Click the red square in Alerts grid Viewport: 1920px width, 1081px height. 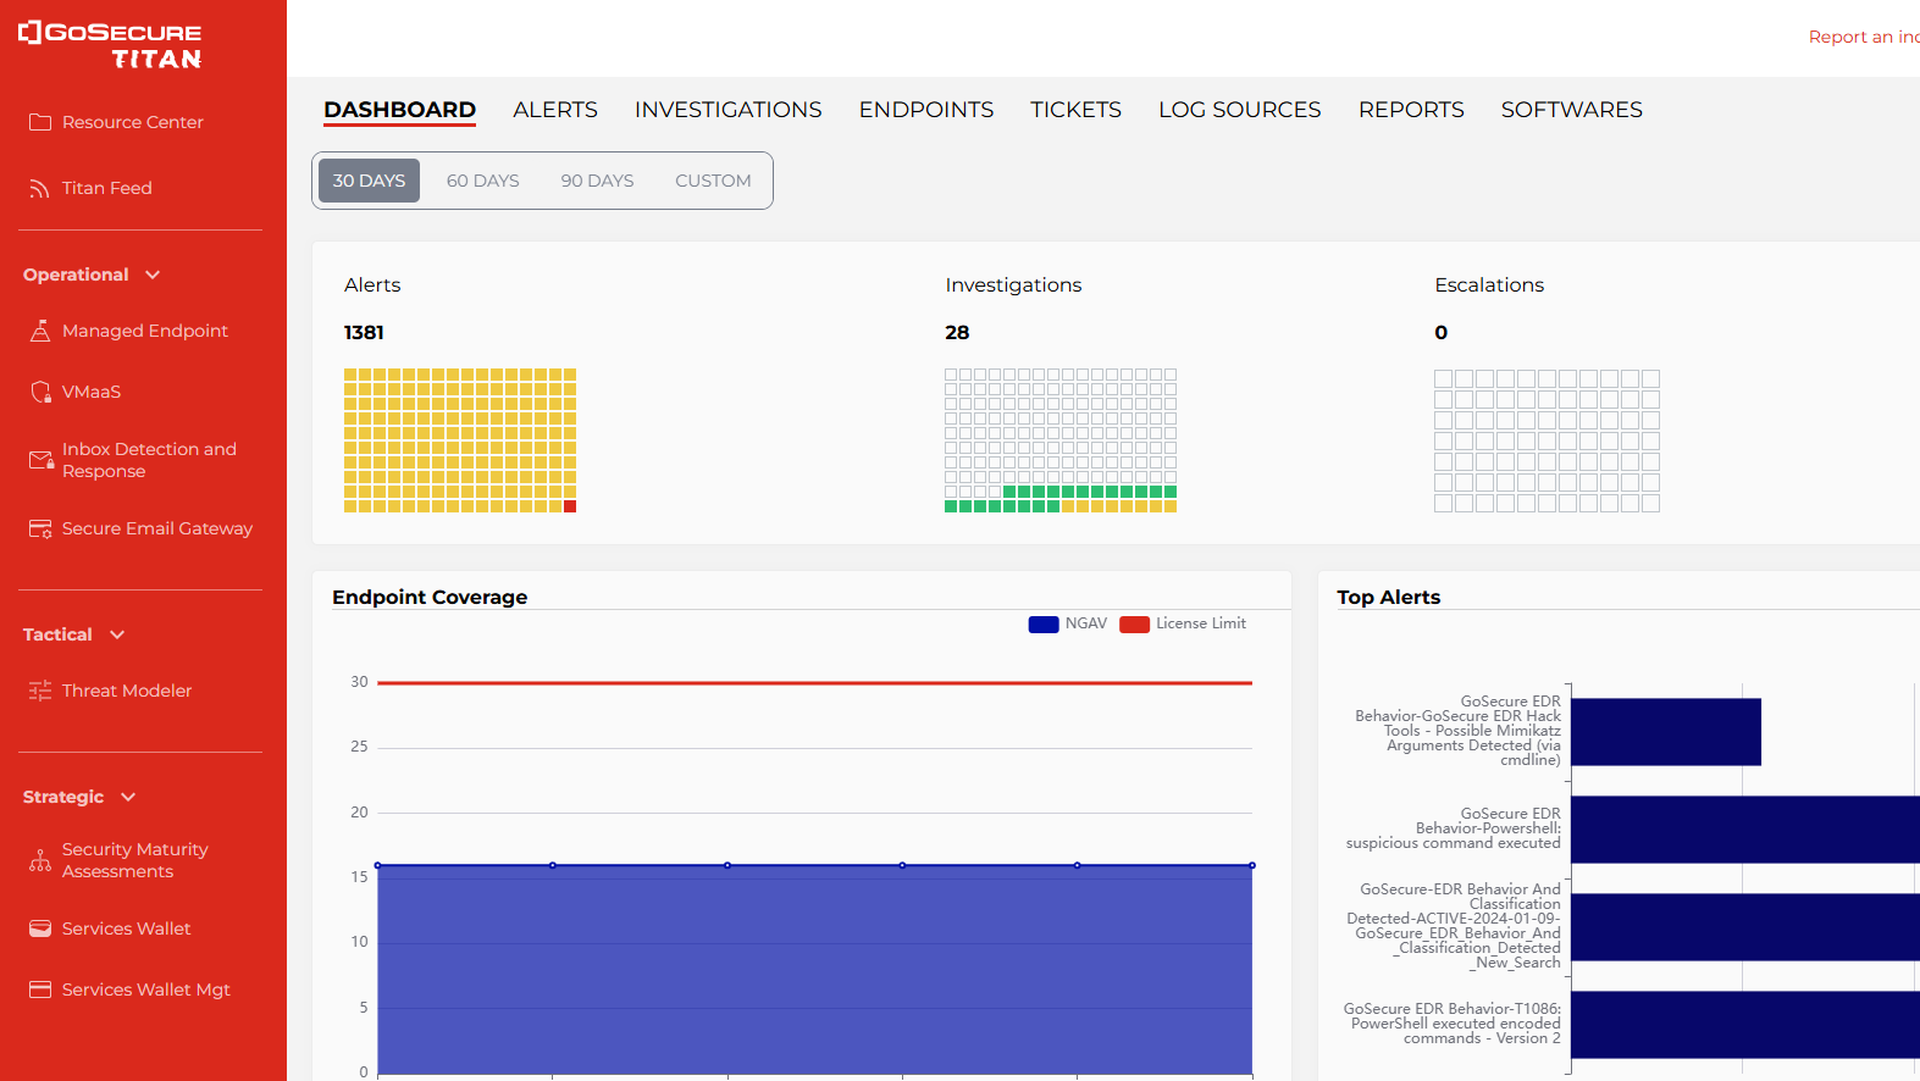570,507
